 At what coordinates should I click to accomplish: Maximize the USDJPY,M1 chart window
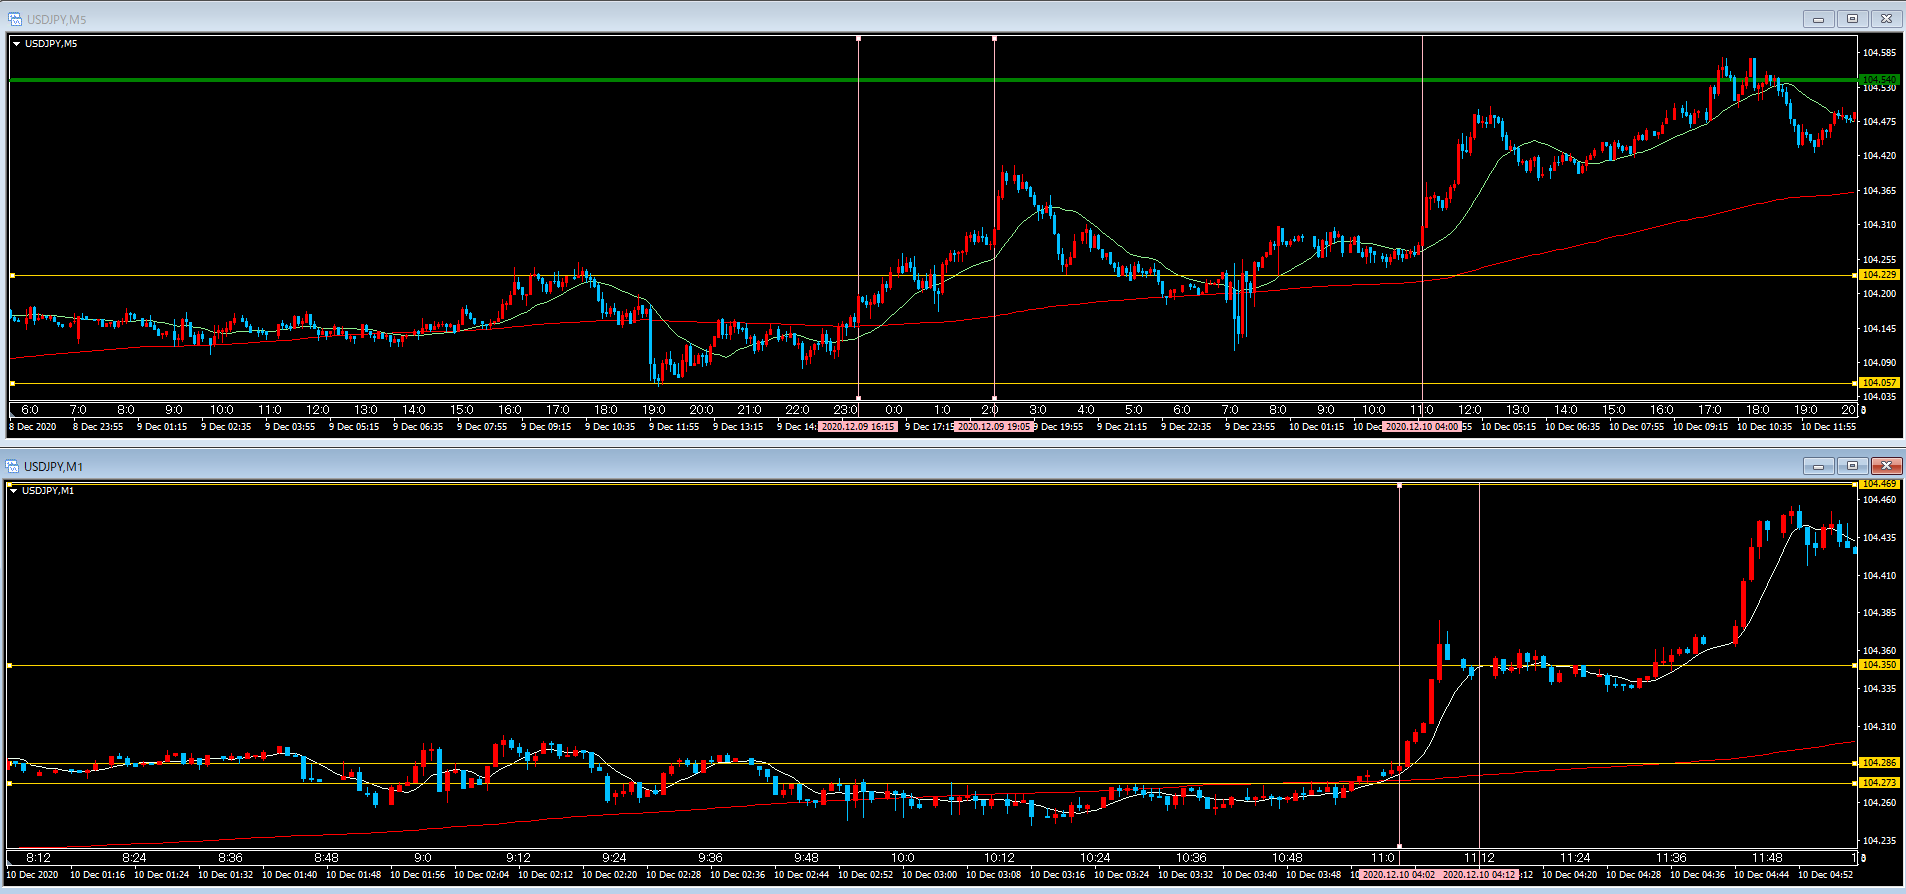coord(1852,466)
